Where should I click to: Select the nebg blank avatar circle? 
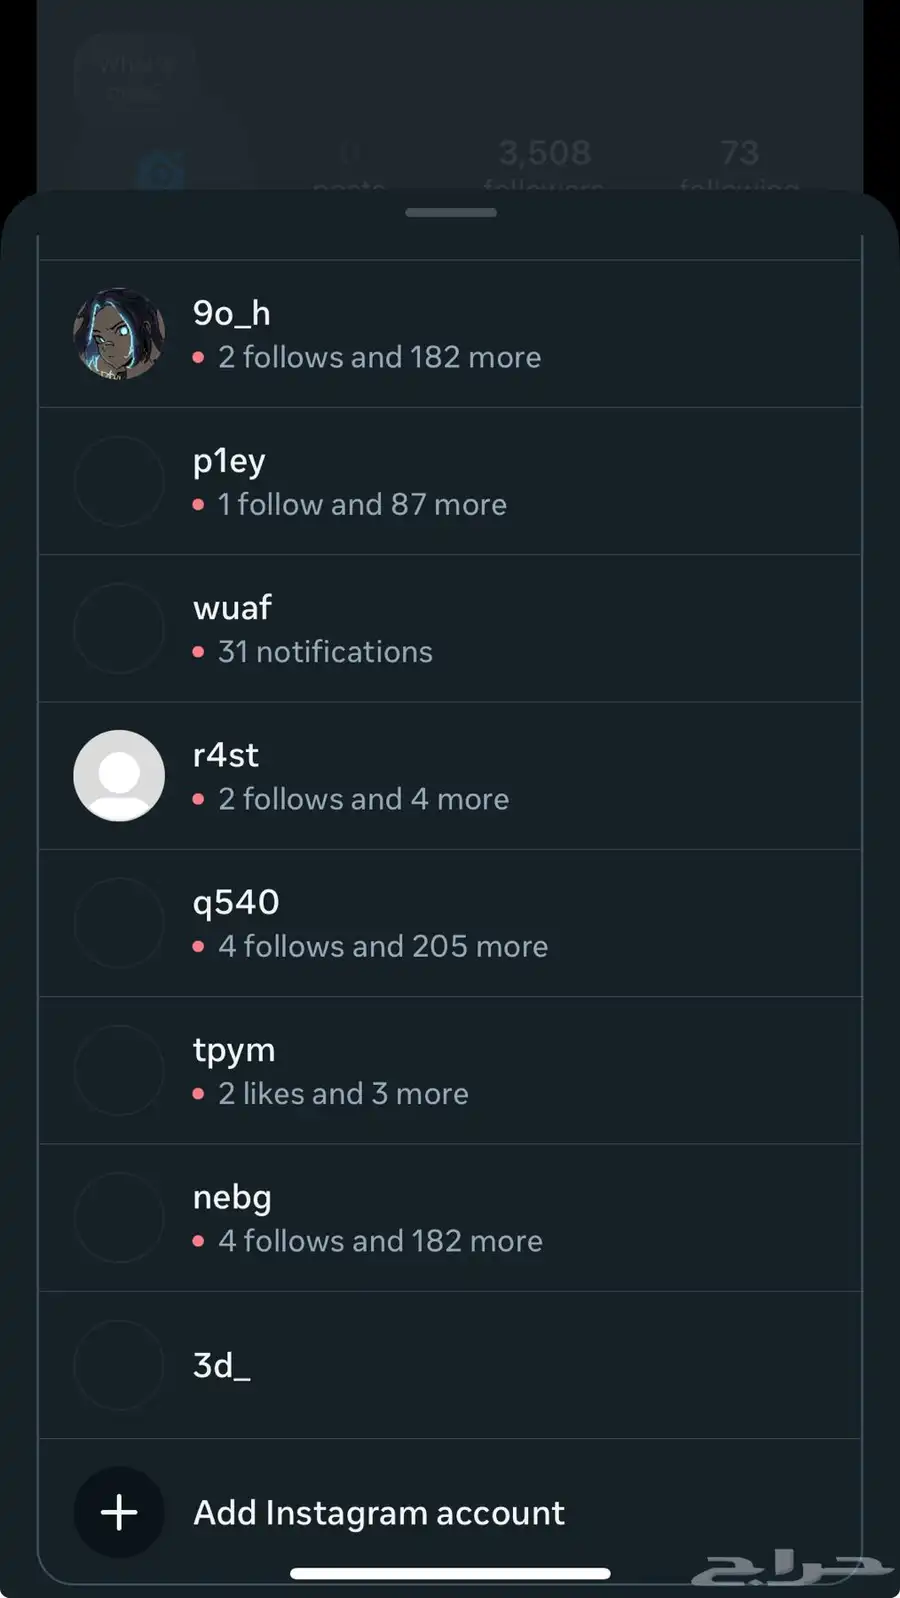point(119,1217)
